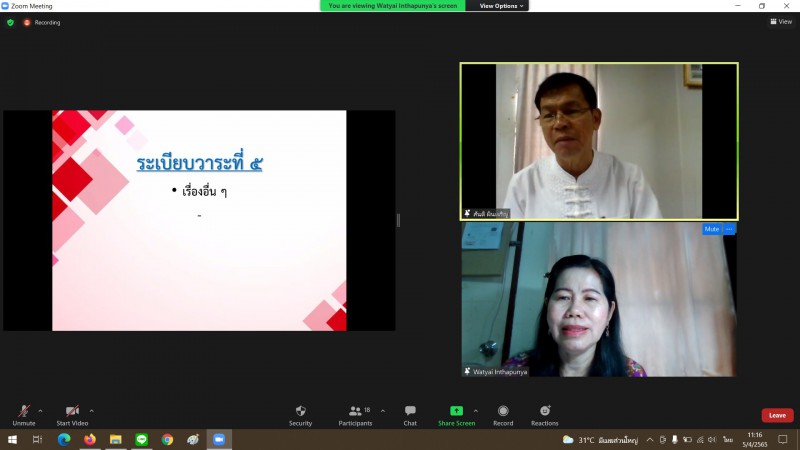The image size is (800, 450).
Task: Launch Microsoft Edge from taskbar
Action: click(x=64, y=439)
